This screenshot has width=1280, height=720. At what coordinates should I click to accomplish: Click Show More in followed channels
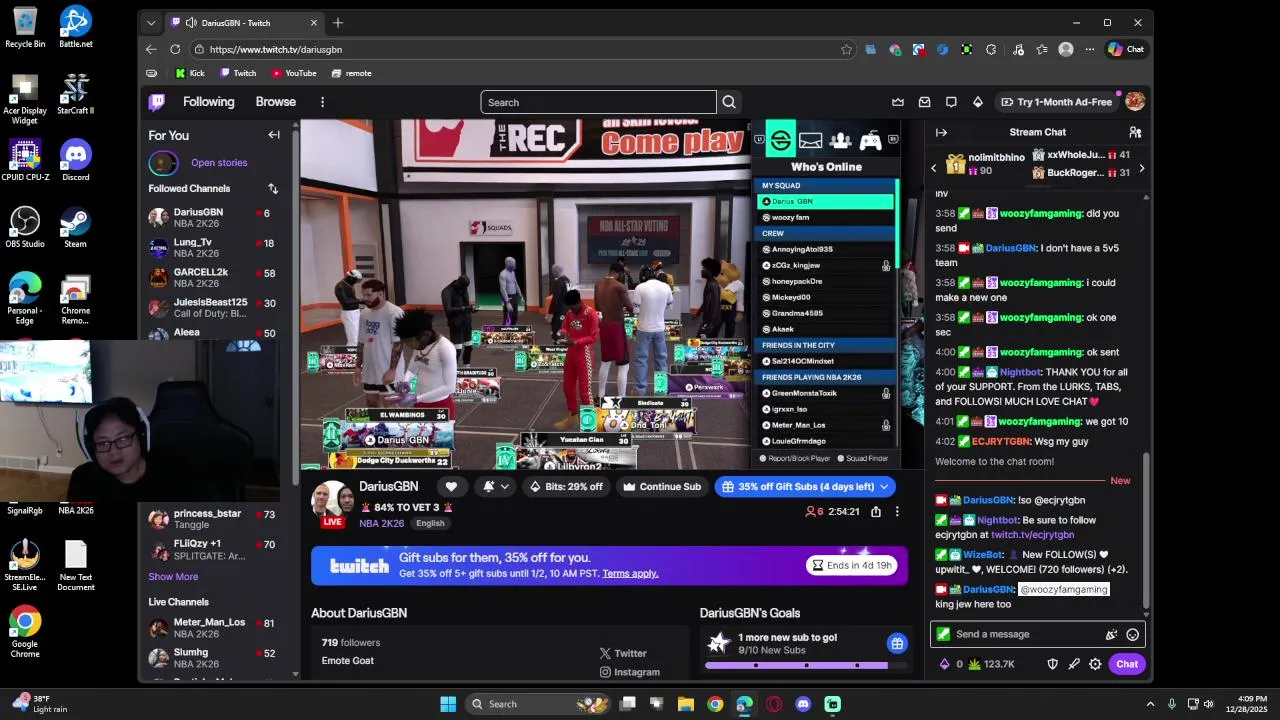(173, 576)
